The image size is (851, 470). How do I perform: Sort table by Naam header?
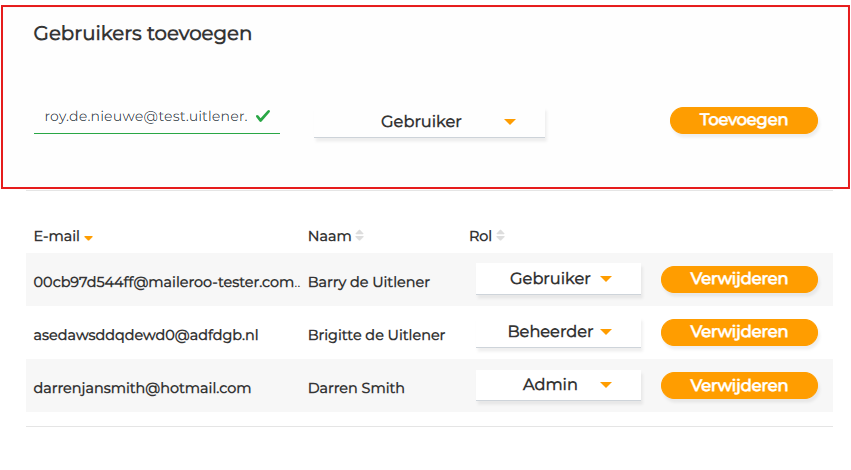tap(329, 236)
